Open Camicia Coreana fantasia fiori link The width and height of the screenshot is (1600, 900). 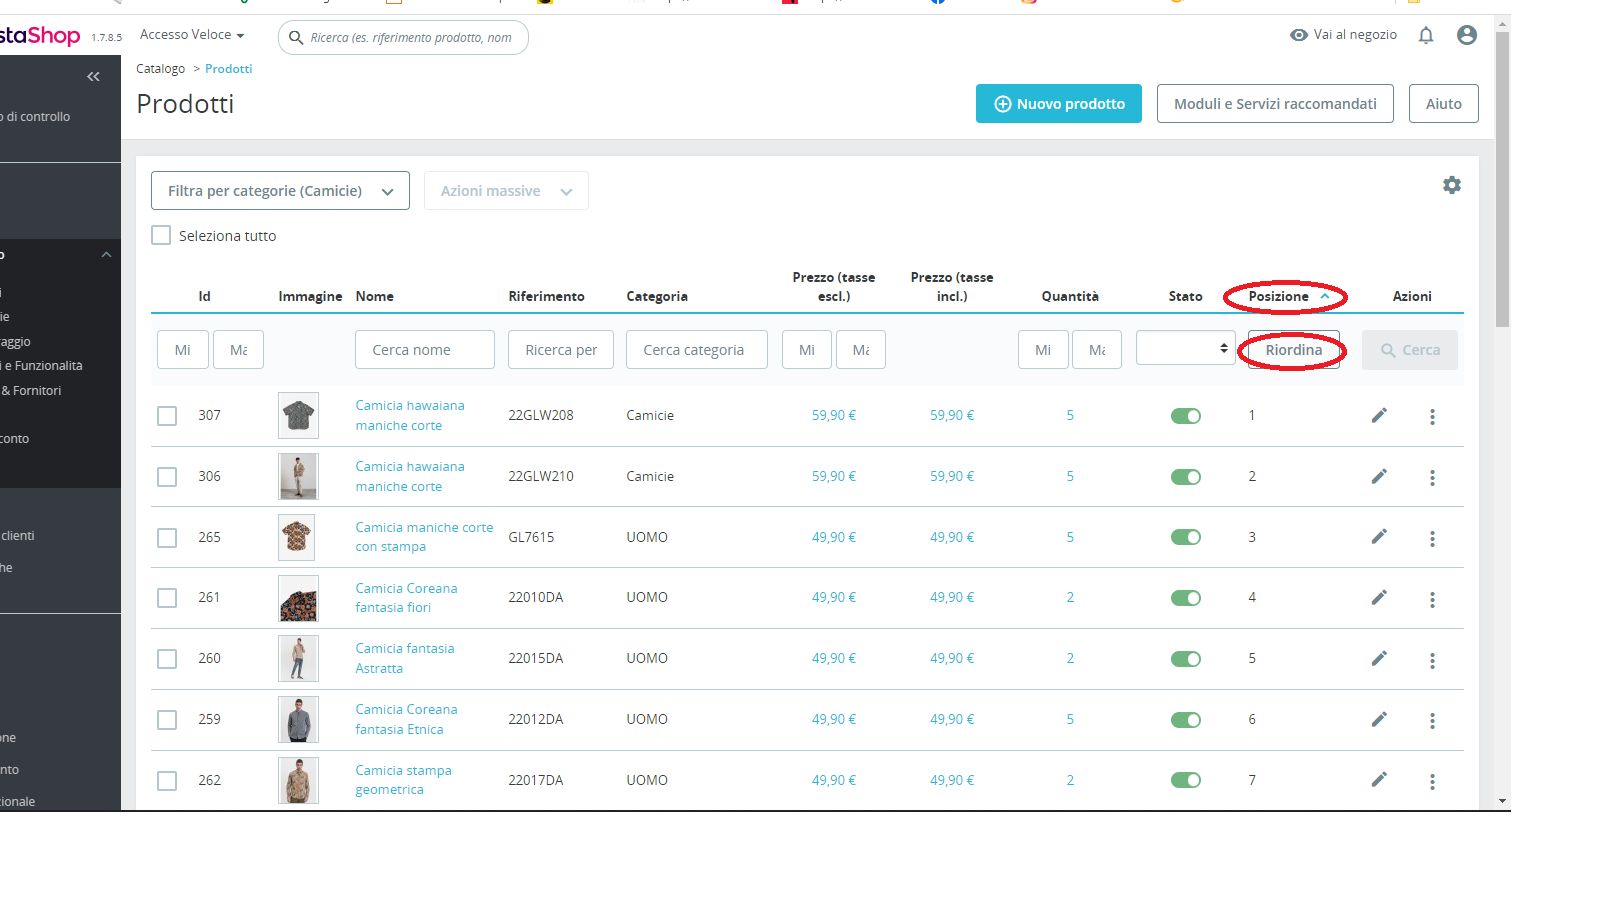tap(406, 598)
